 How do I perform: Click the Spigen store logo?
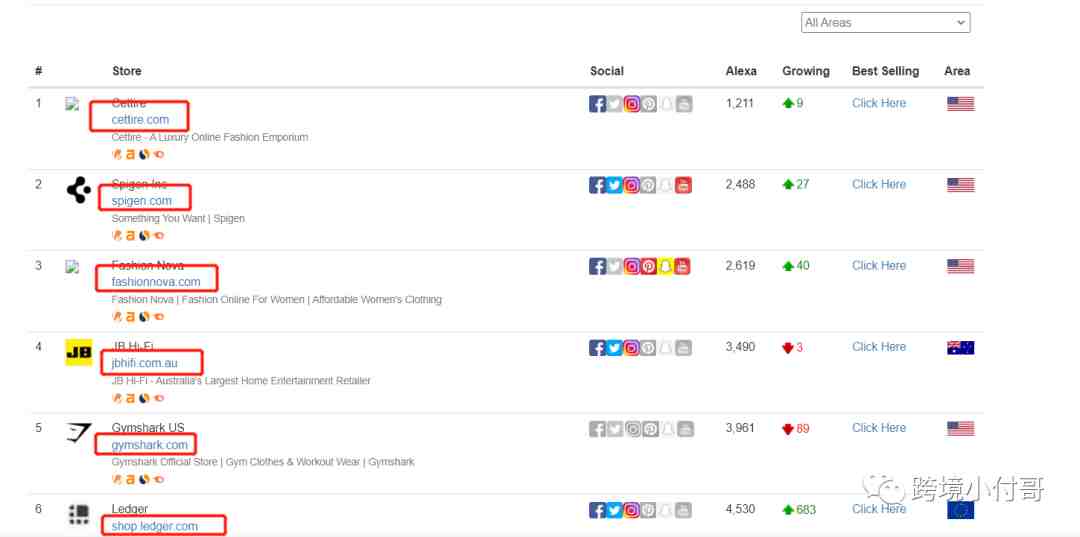click(79, 190)
